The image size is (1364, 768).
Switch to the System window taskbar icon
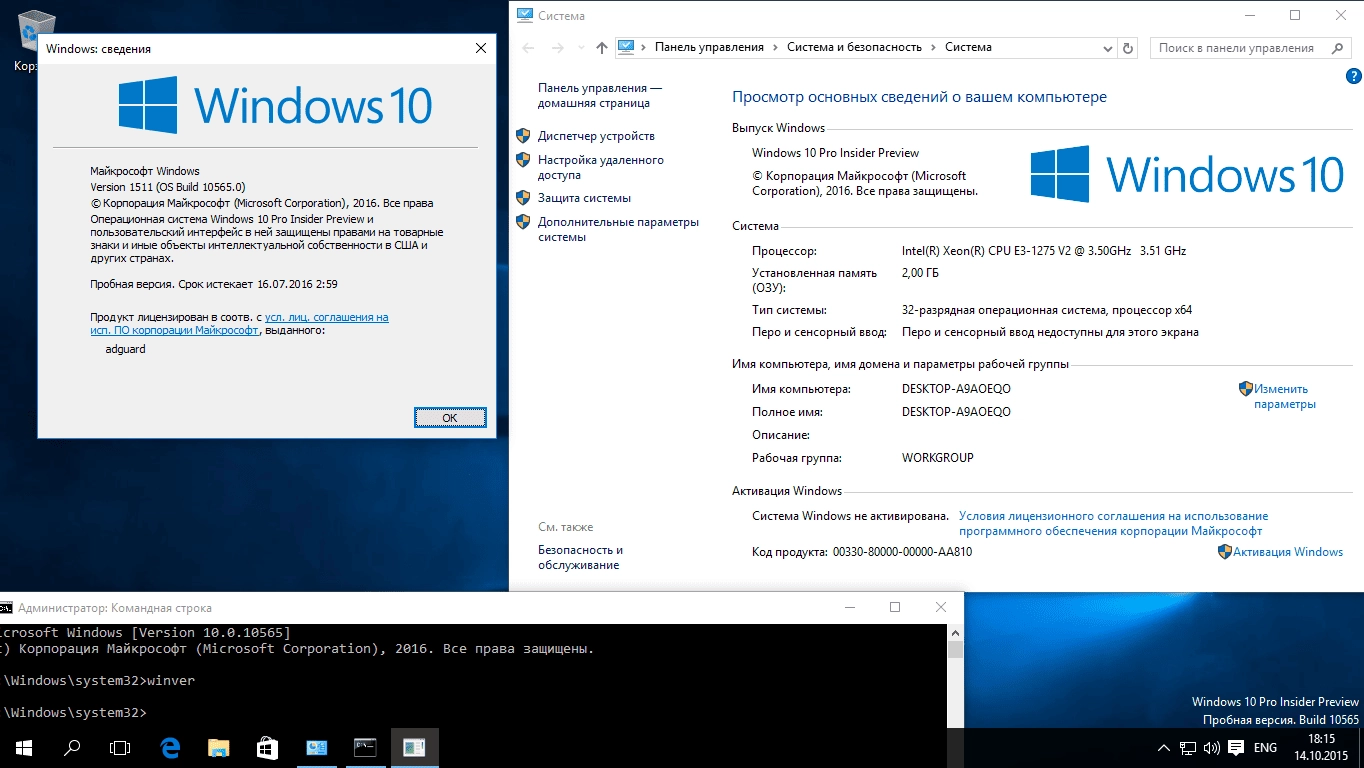coord(316,747)
